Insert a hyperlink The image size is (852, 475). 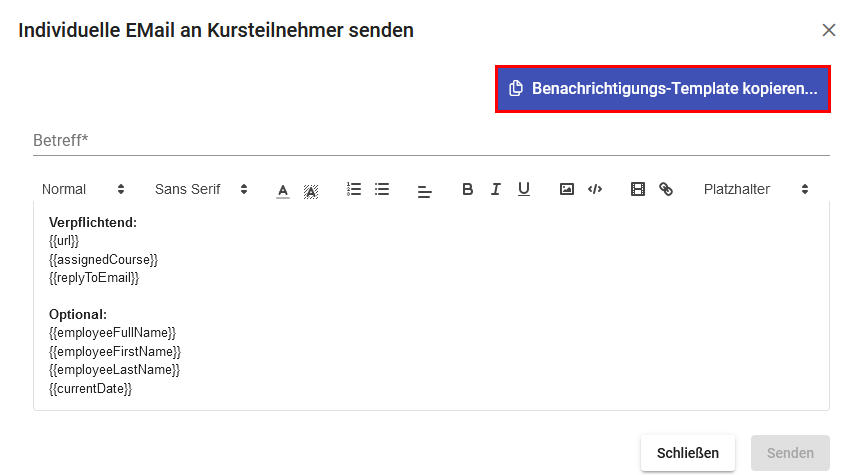(x=666, y=189)
